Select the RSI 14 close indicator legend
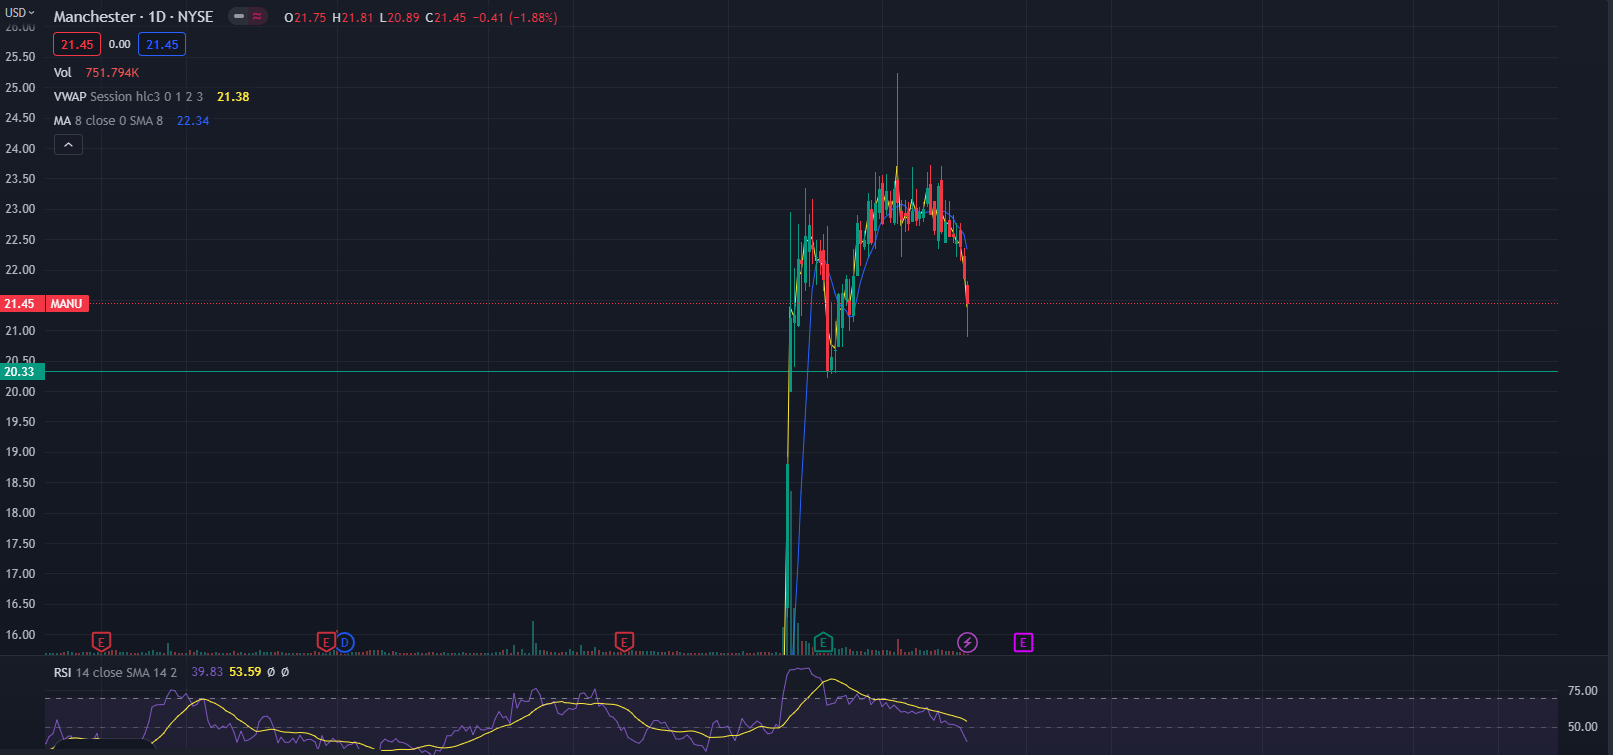Image resolution: width=1613 pixels, height=755 pixels. click(x=115, y=672)
